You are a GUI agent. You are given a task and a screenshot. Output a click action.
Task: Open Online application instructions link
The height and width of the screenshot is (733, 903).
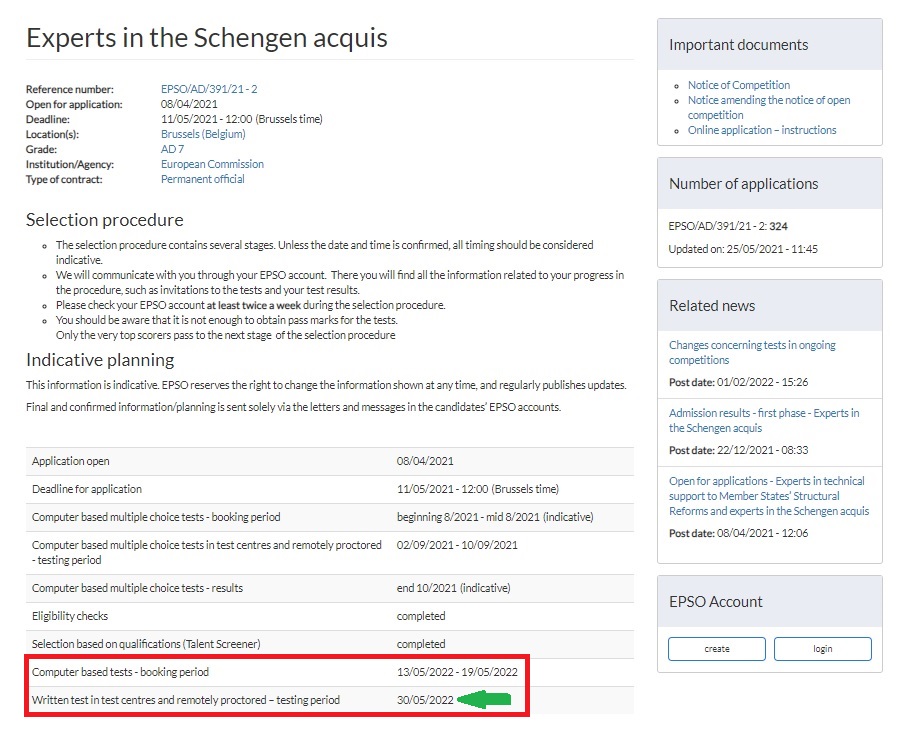click(x=761, y=130)
